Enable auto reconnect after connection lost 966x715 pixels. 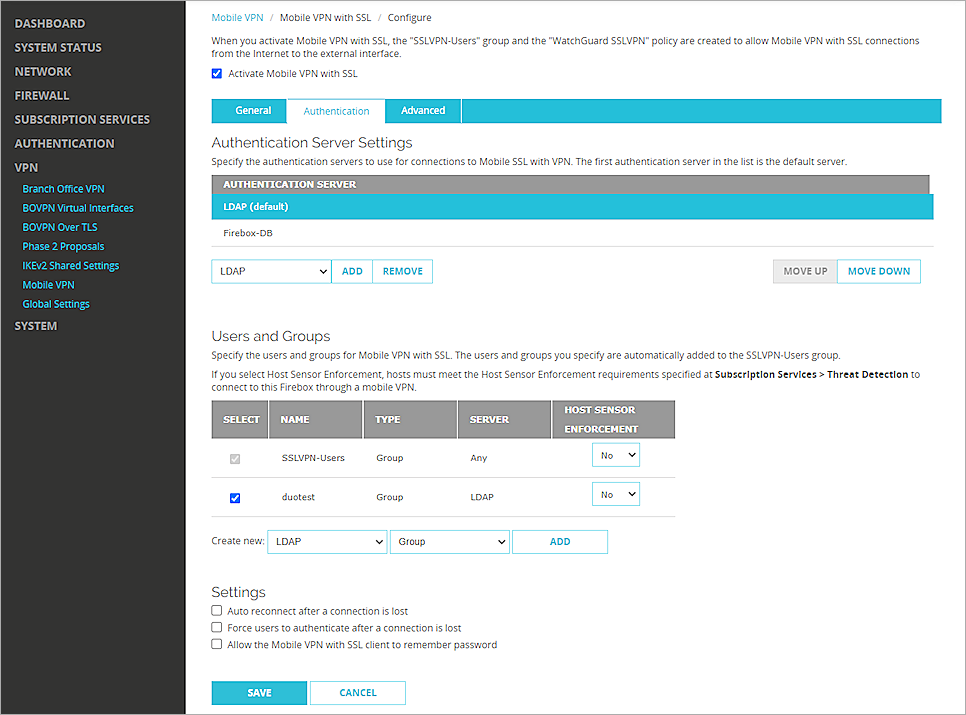point(216,610)
